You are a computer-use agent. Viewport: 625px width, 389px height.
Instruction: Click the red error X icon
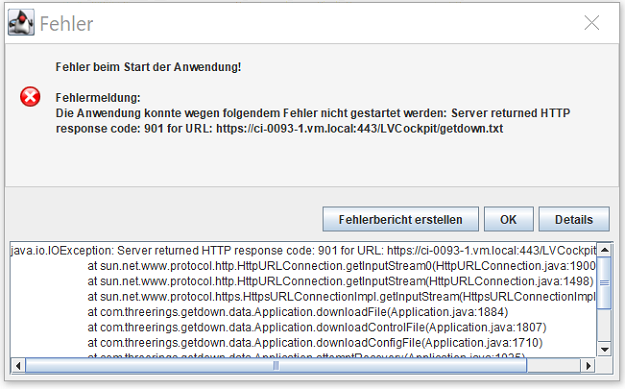click(30, 97)
